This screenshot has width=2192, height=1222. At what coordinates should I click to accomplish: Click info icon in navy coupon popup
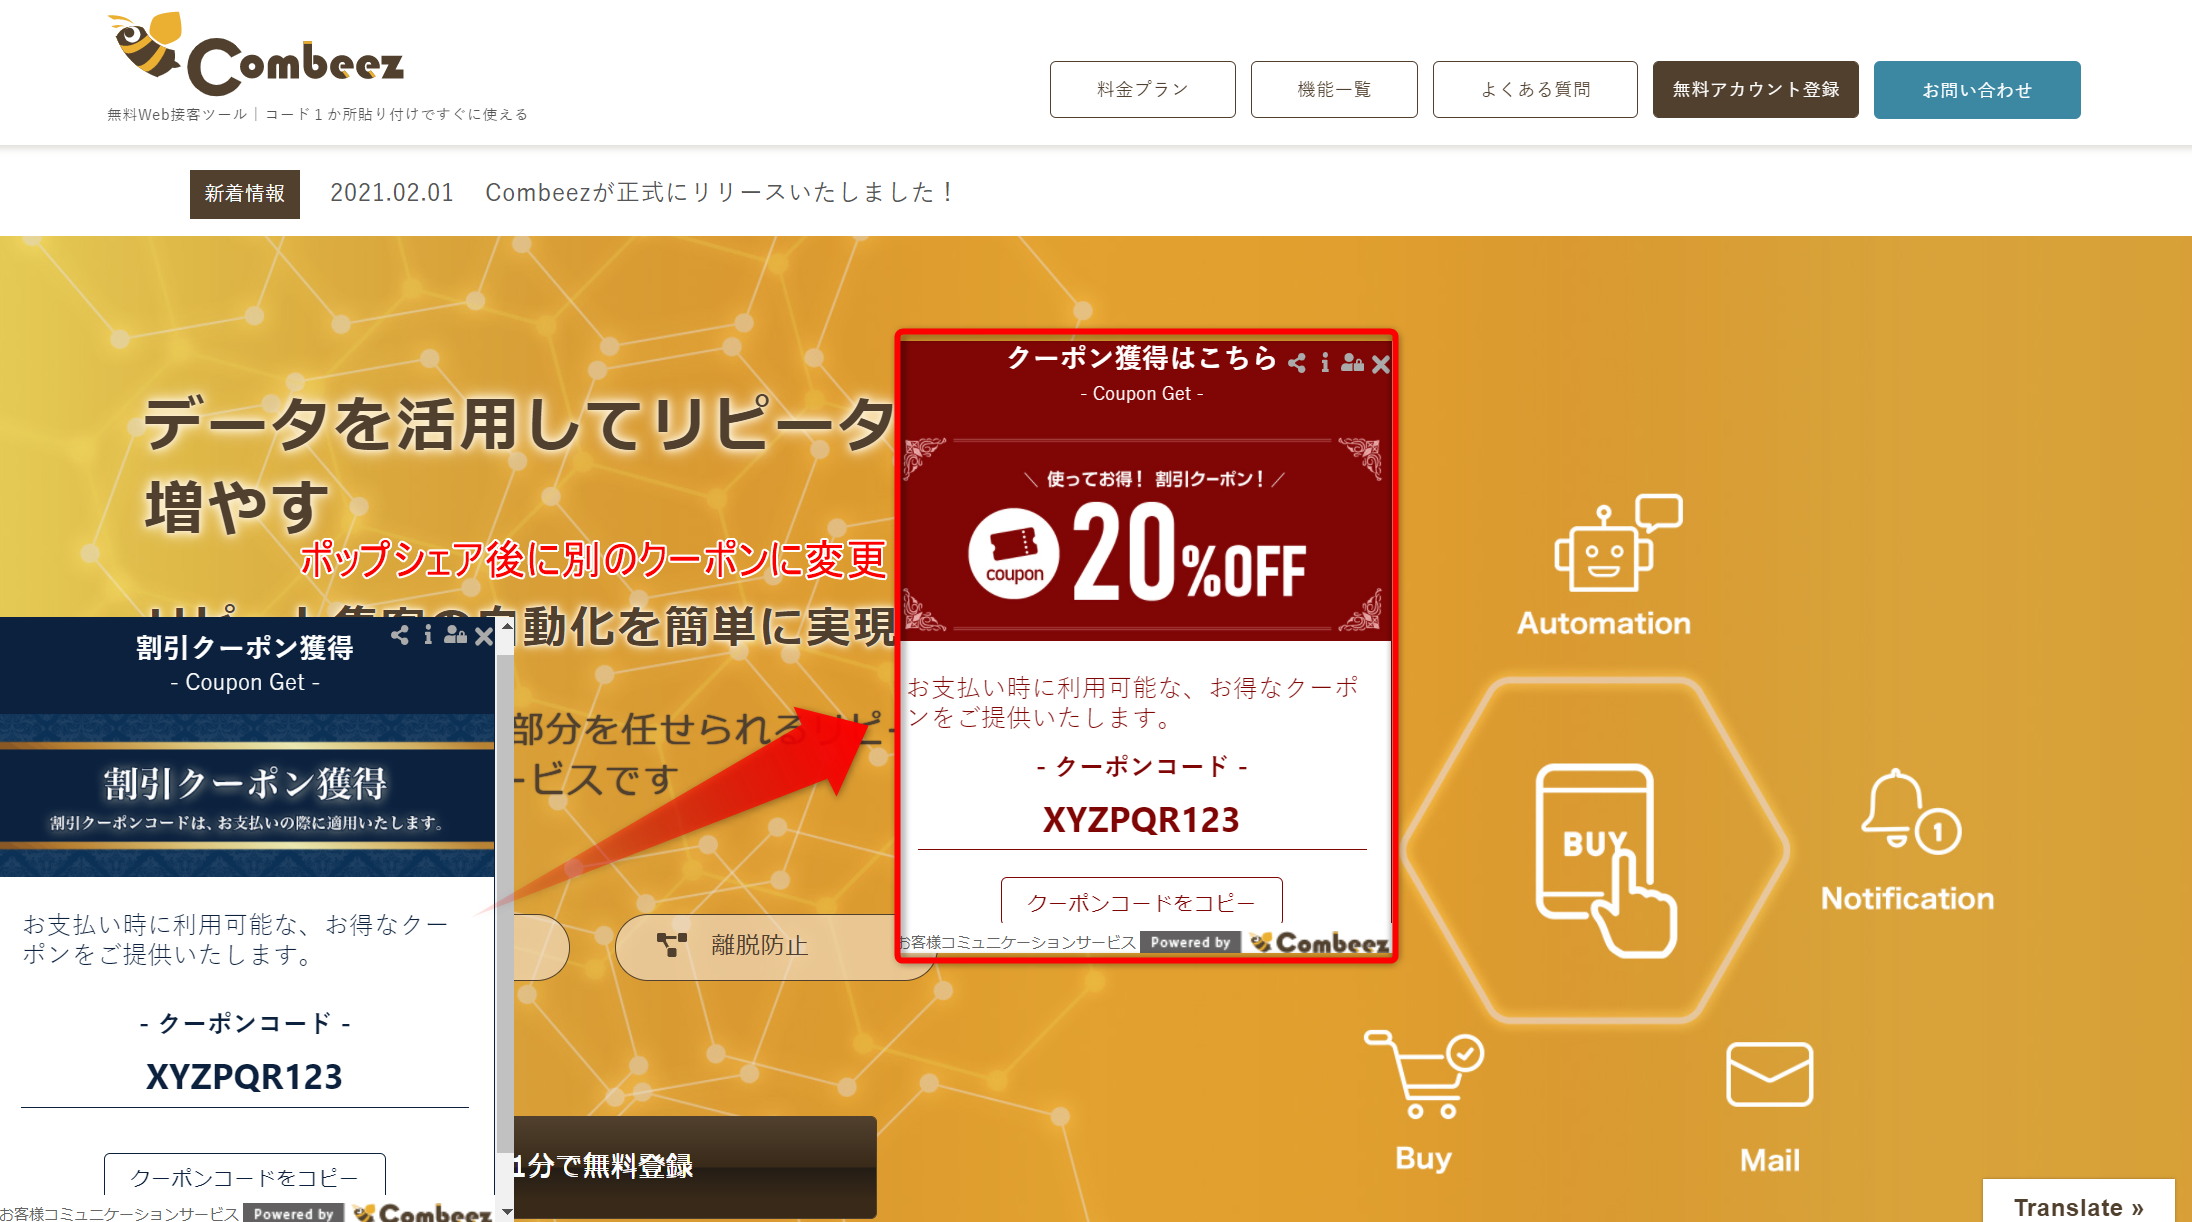[428, 635]
